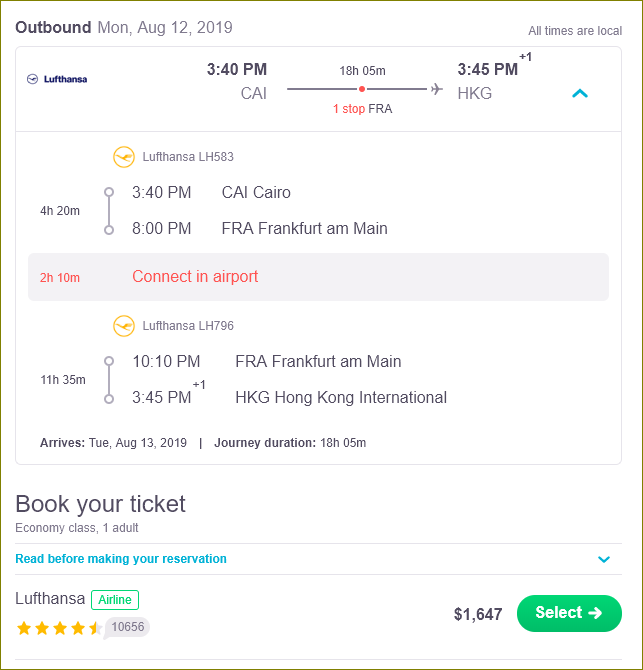Click the Lufthansa LH583 flight number

[x=188, y=157]
